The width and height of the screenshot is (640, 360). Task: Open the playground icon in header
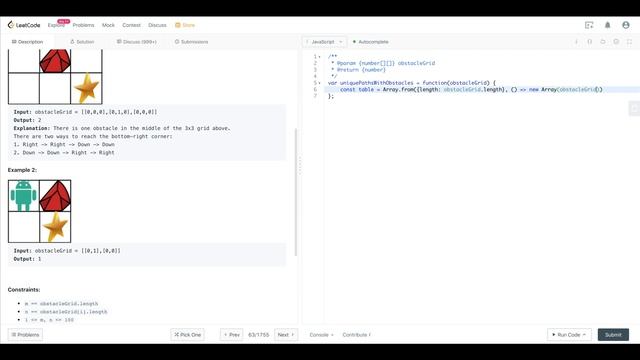click(x=589, y=25)
